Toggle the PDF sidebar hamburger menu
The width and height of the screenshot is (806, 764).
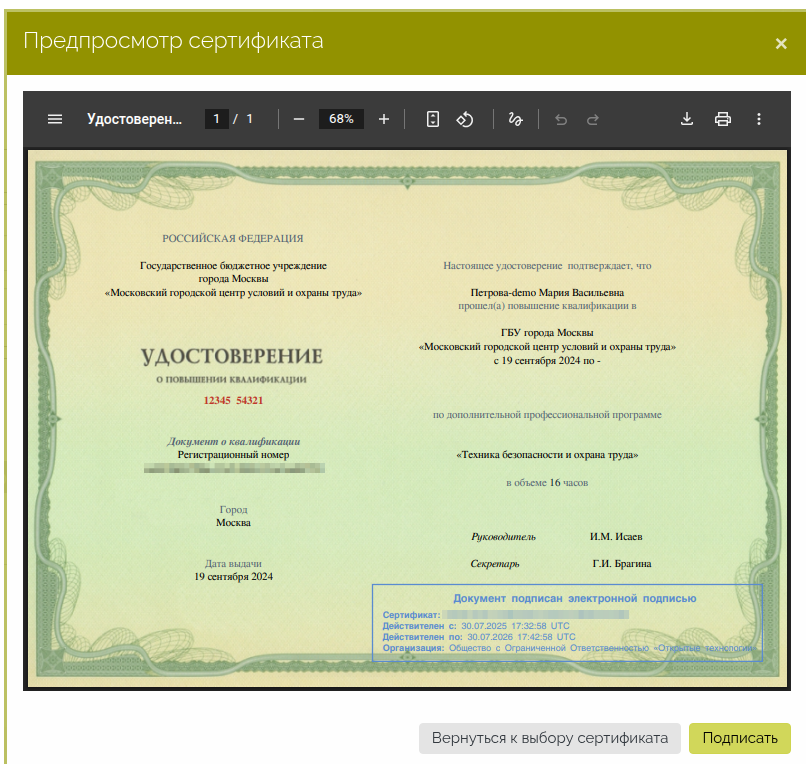(55, 119)
